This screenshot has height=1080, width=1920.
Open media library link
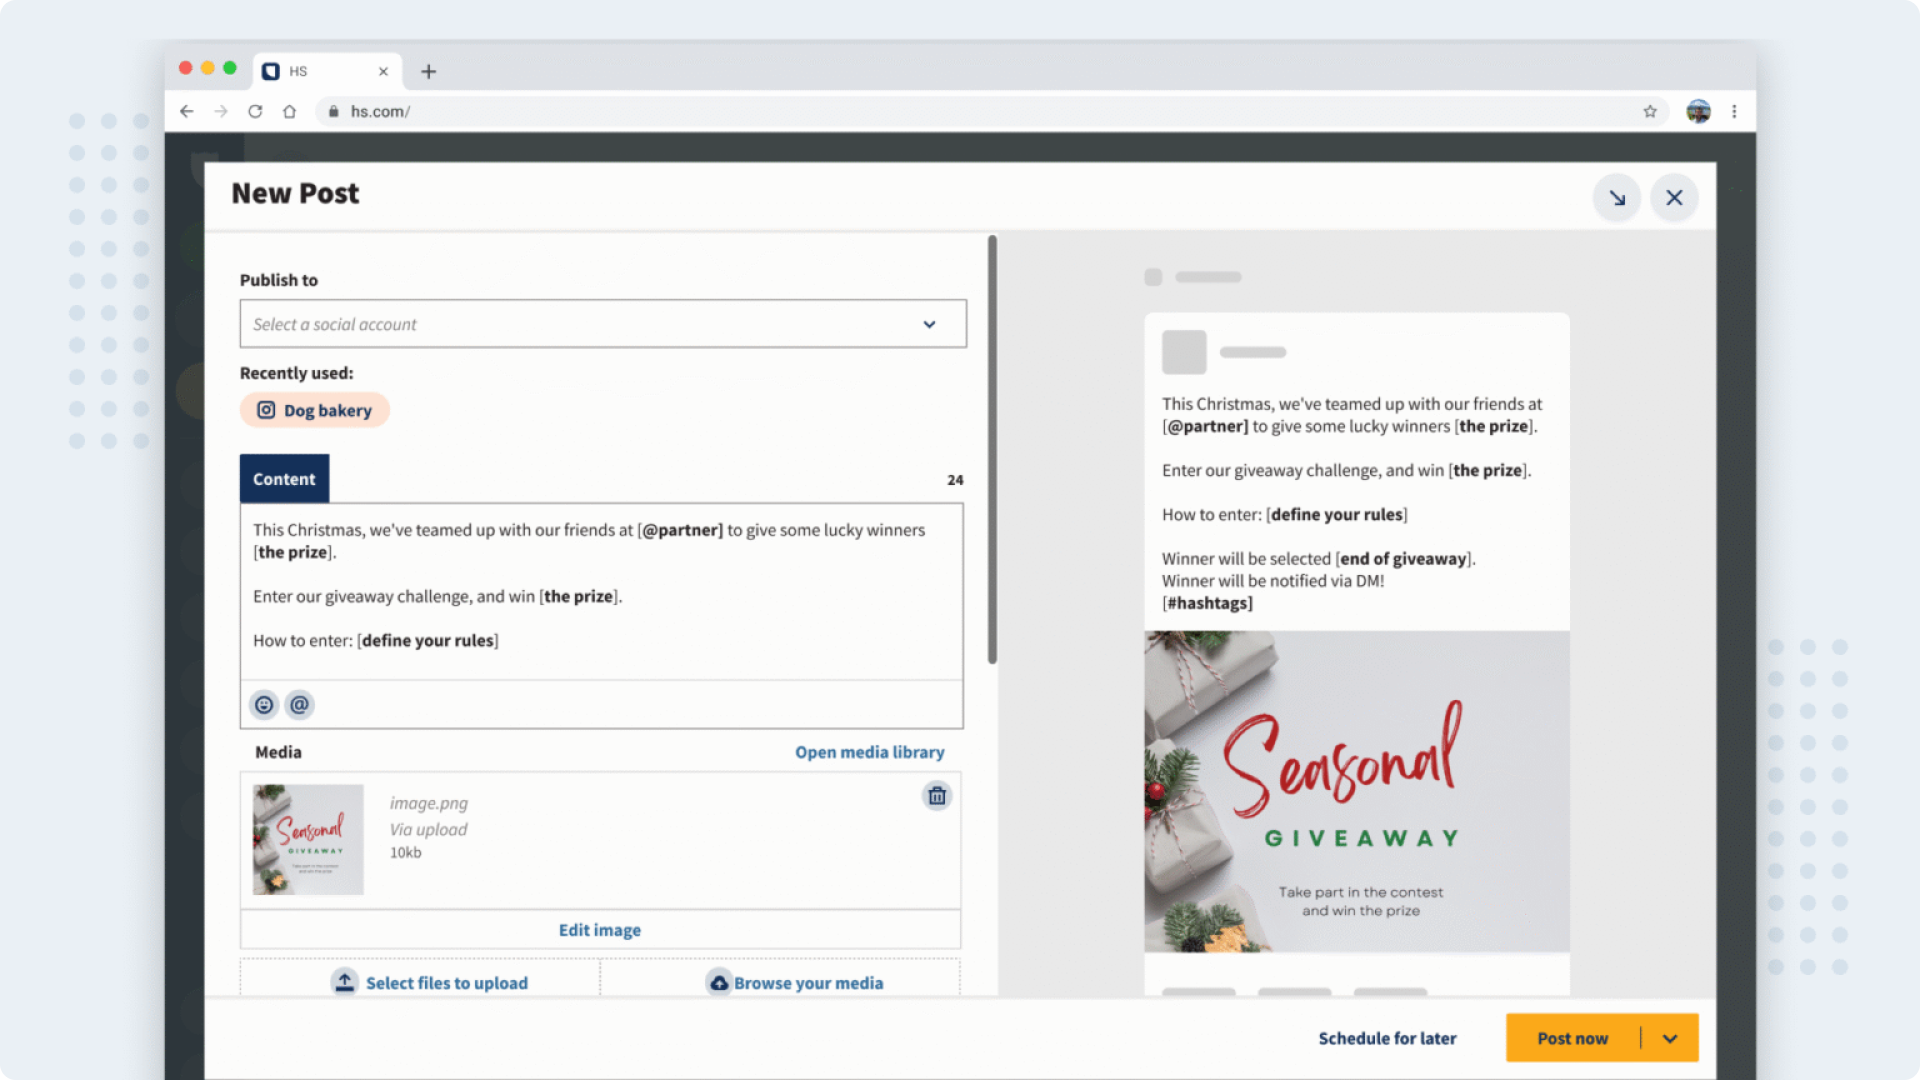869,752
